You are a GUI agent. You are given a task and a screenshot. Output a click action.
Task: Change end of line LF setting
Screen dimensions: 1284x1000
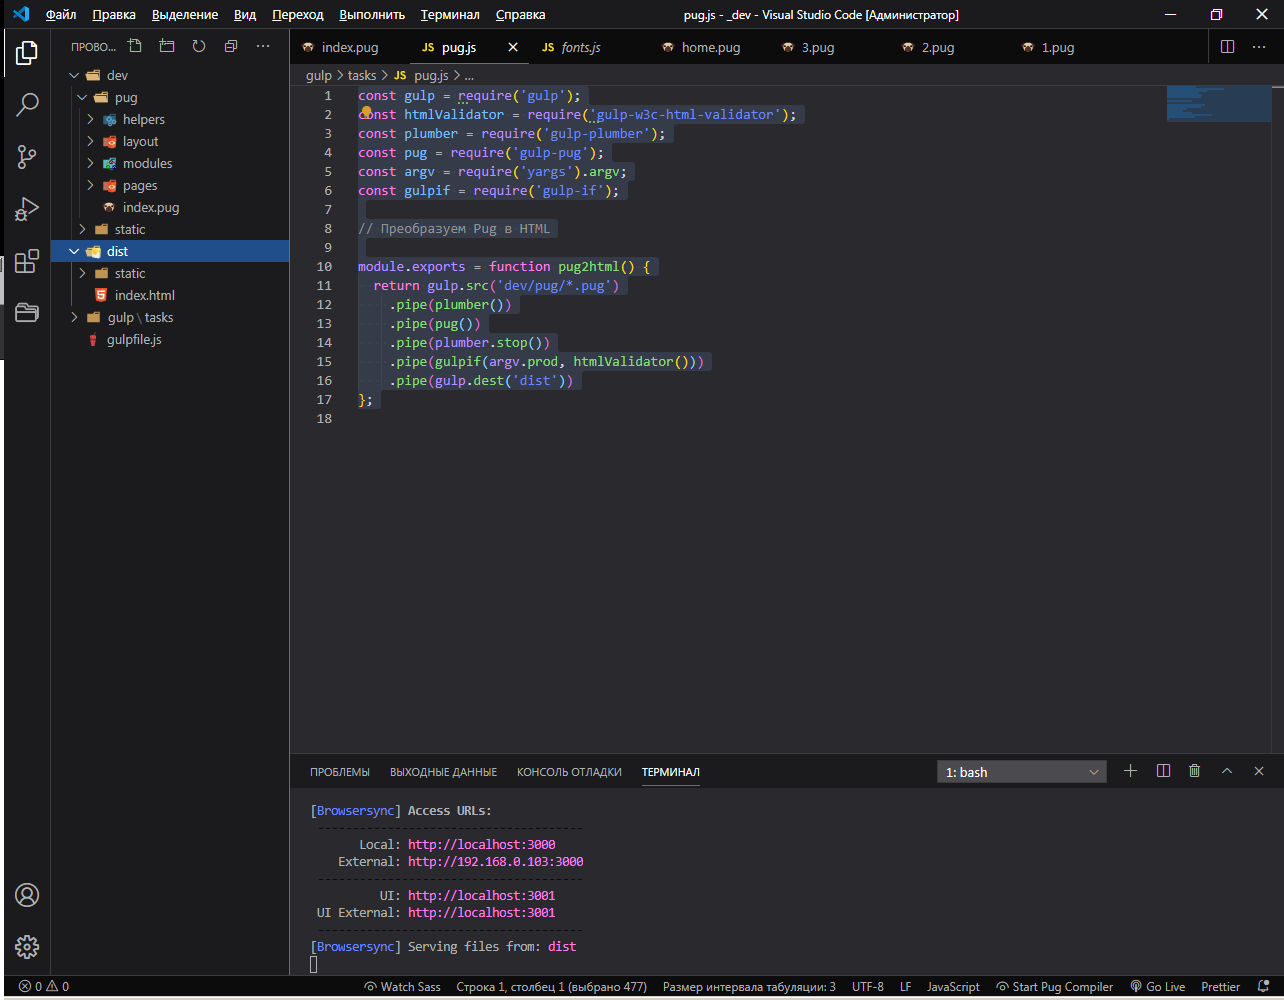[x=905, y=987]
